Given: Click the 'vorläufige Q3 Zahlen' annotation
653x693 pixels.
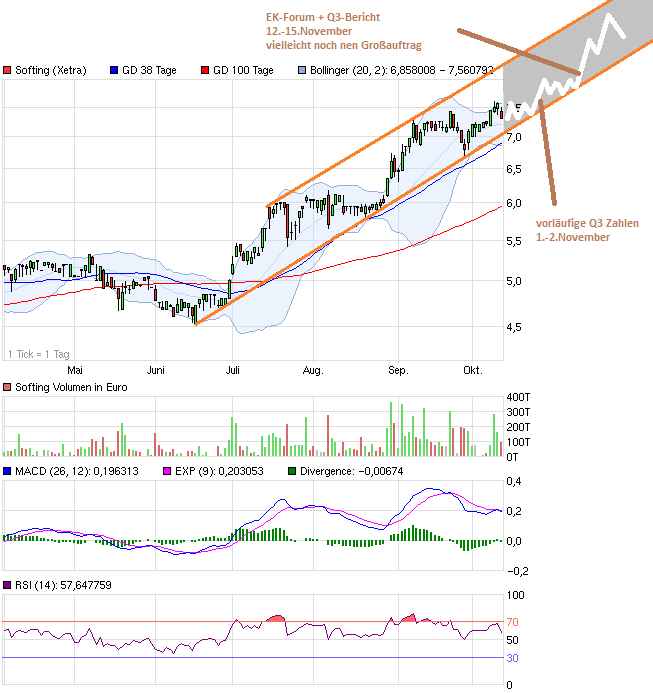Looking at the screenshot, I should [x=587, y=224].
